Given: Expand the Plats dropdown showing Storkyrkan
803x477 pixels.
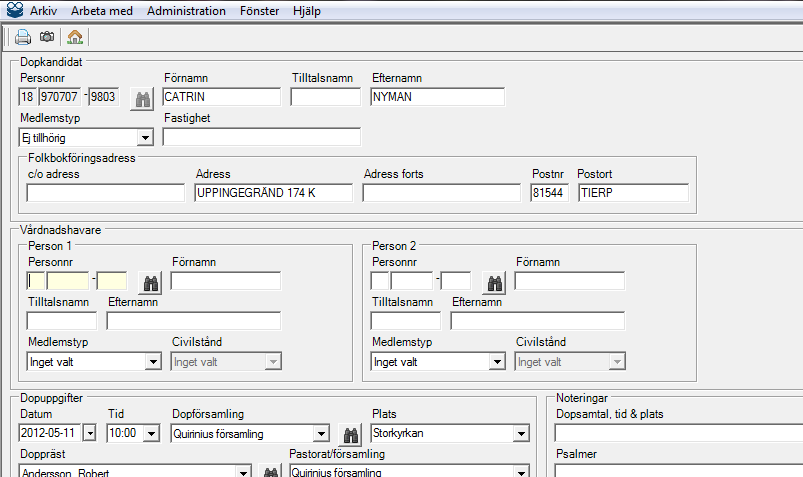Looking at the screenshot, I should tap(521, 433).
